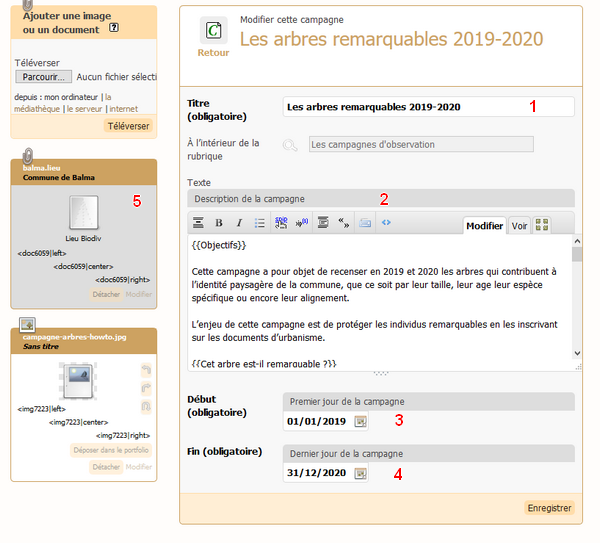Click Parcourir to choose a file
Image resolution: width=600 pixels, height=543 pixels.
pos(43,76)
